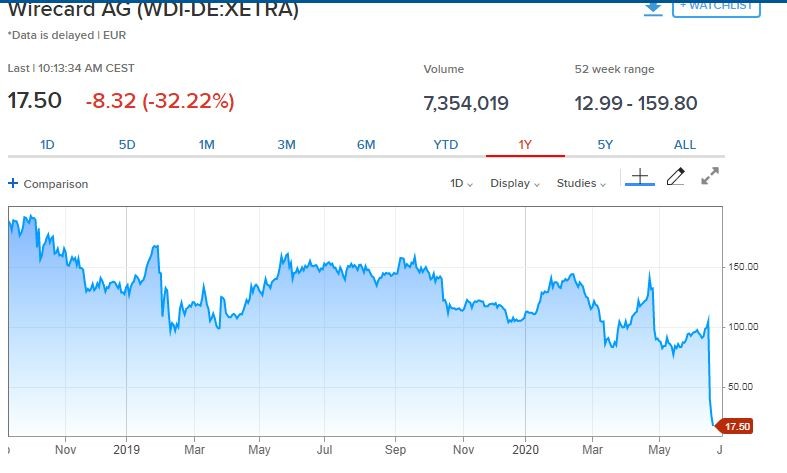Switch to the 1D range tab
This screenshot has width=787, height=473.
pos(47,145)
